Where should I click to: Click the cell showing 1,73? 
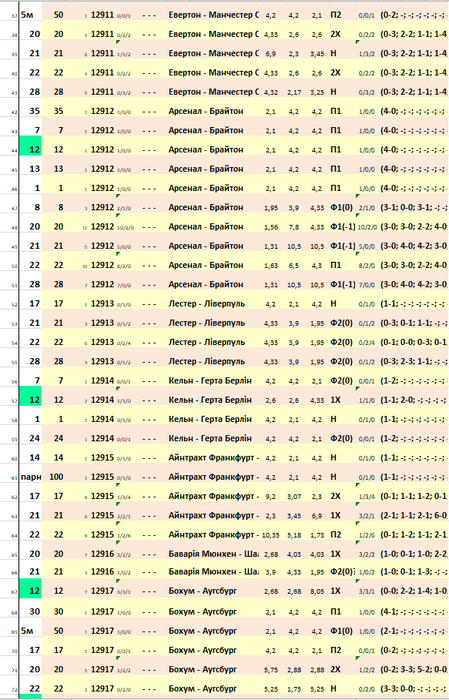tap(317, 535)
